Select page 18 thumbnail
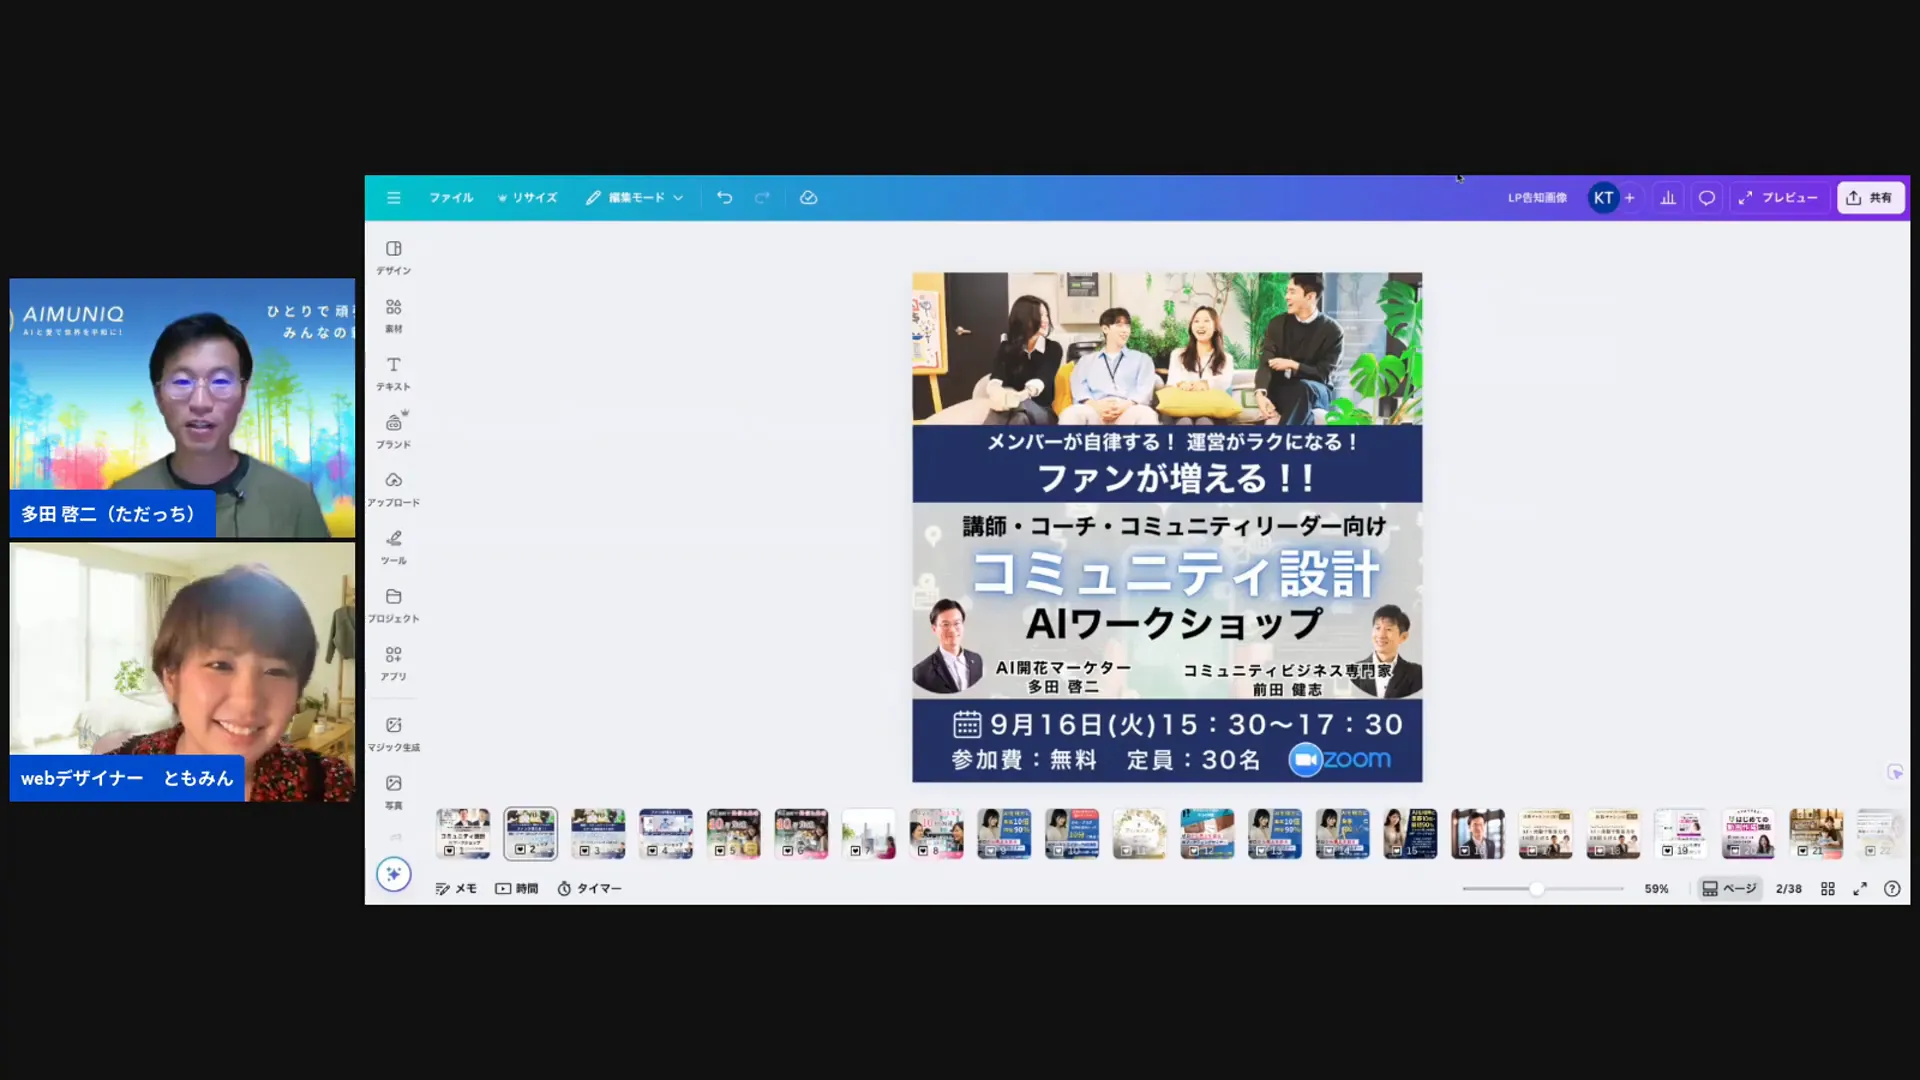Image resolution: width=1920 pixels, height=1080 pixels. [x=1613, y=834]
